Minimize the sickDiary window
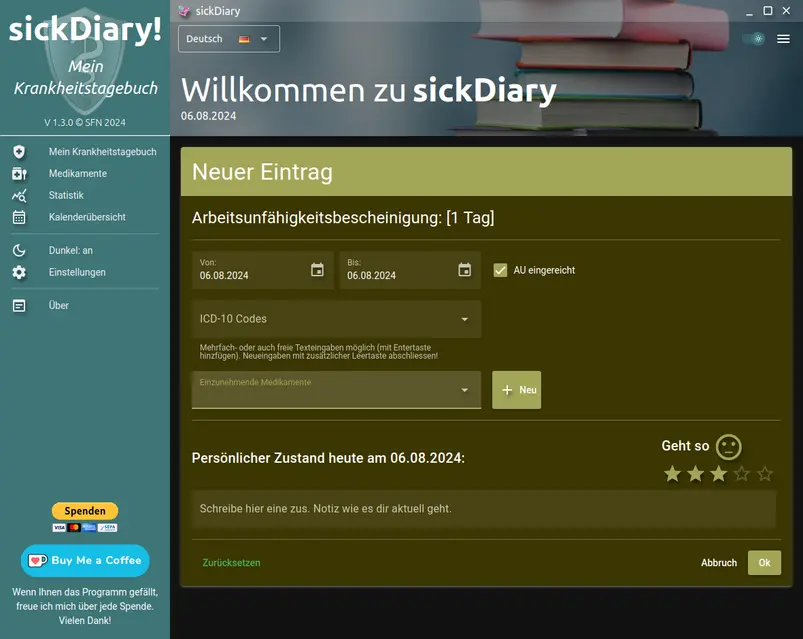The width and height of the screenshot is (803, 639). pyautogui.click(x=749, y=12)
